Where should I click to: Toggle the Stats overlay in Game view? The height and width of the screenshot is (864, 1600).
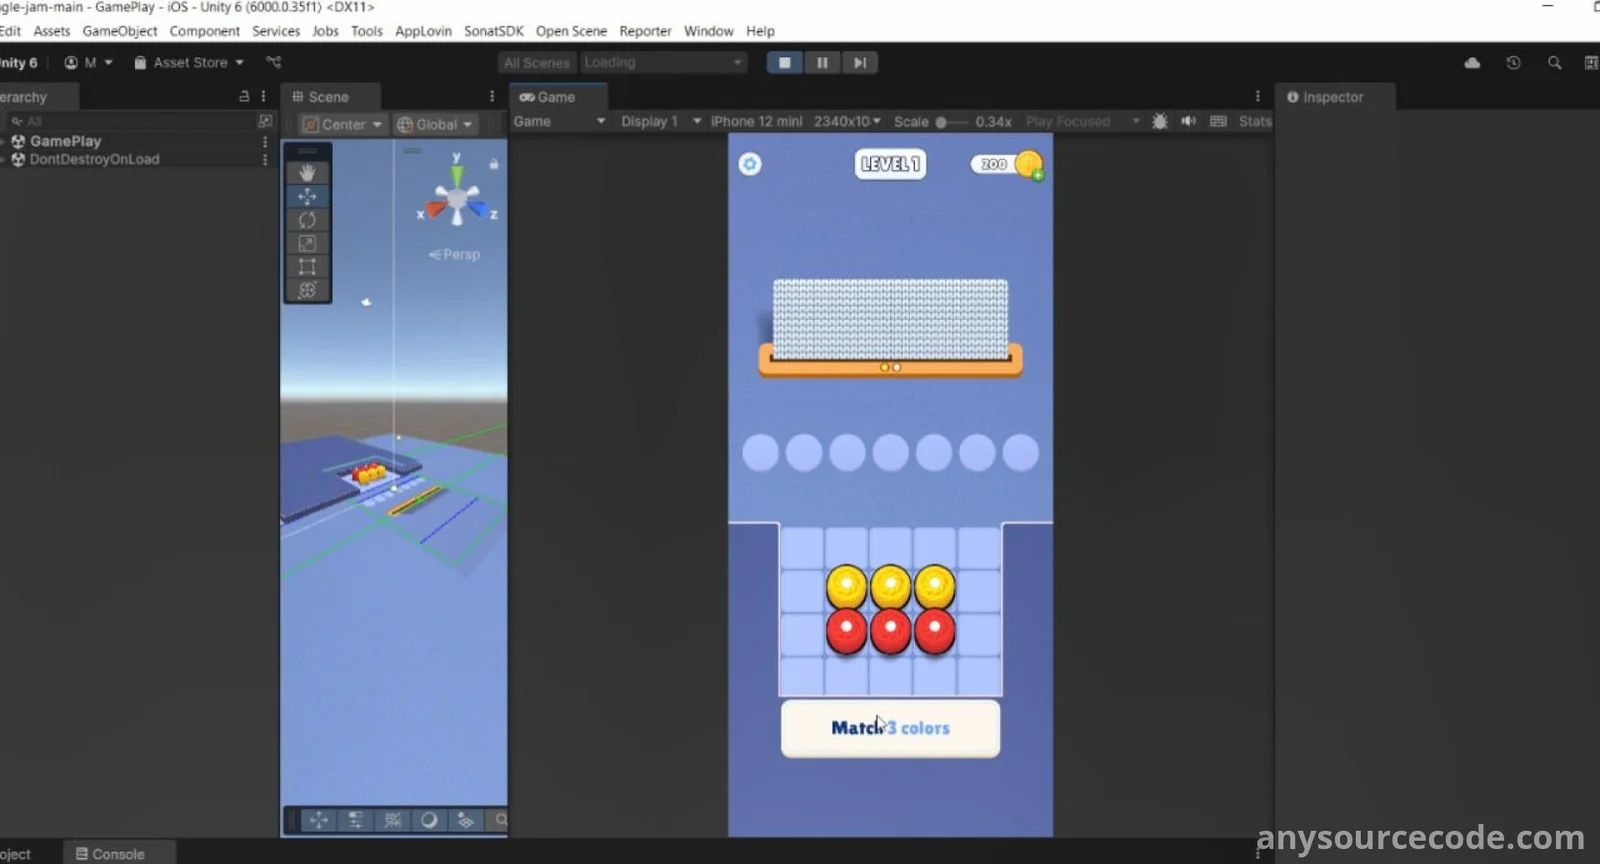click(1254, 121)
